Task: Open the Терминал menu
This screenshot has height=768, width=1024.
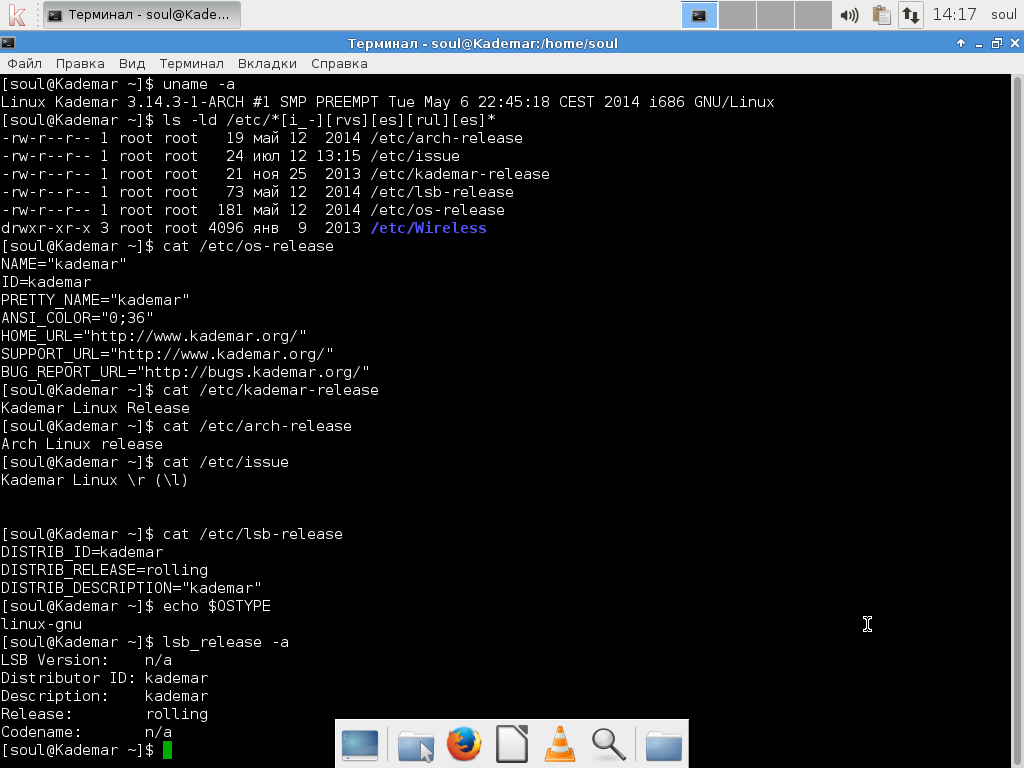Action: pos(191,63)
